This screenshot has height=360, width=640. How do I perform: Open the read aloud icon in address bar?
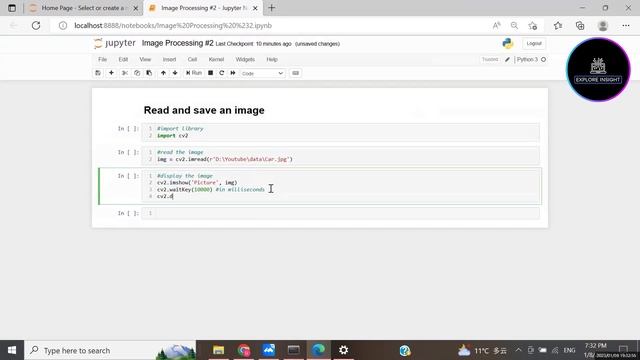496,26
